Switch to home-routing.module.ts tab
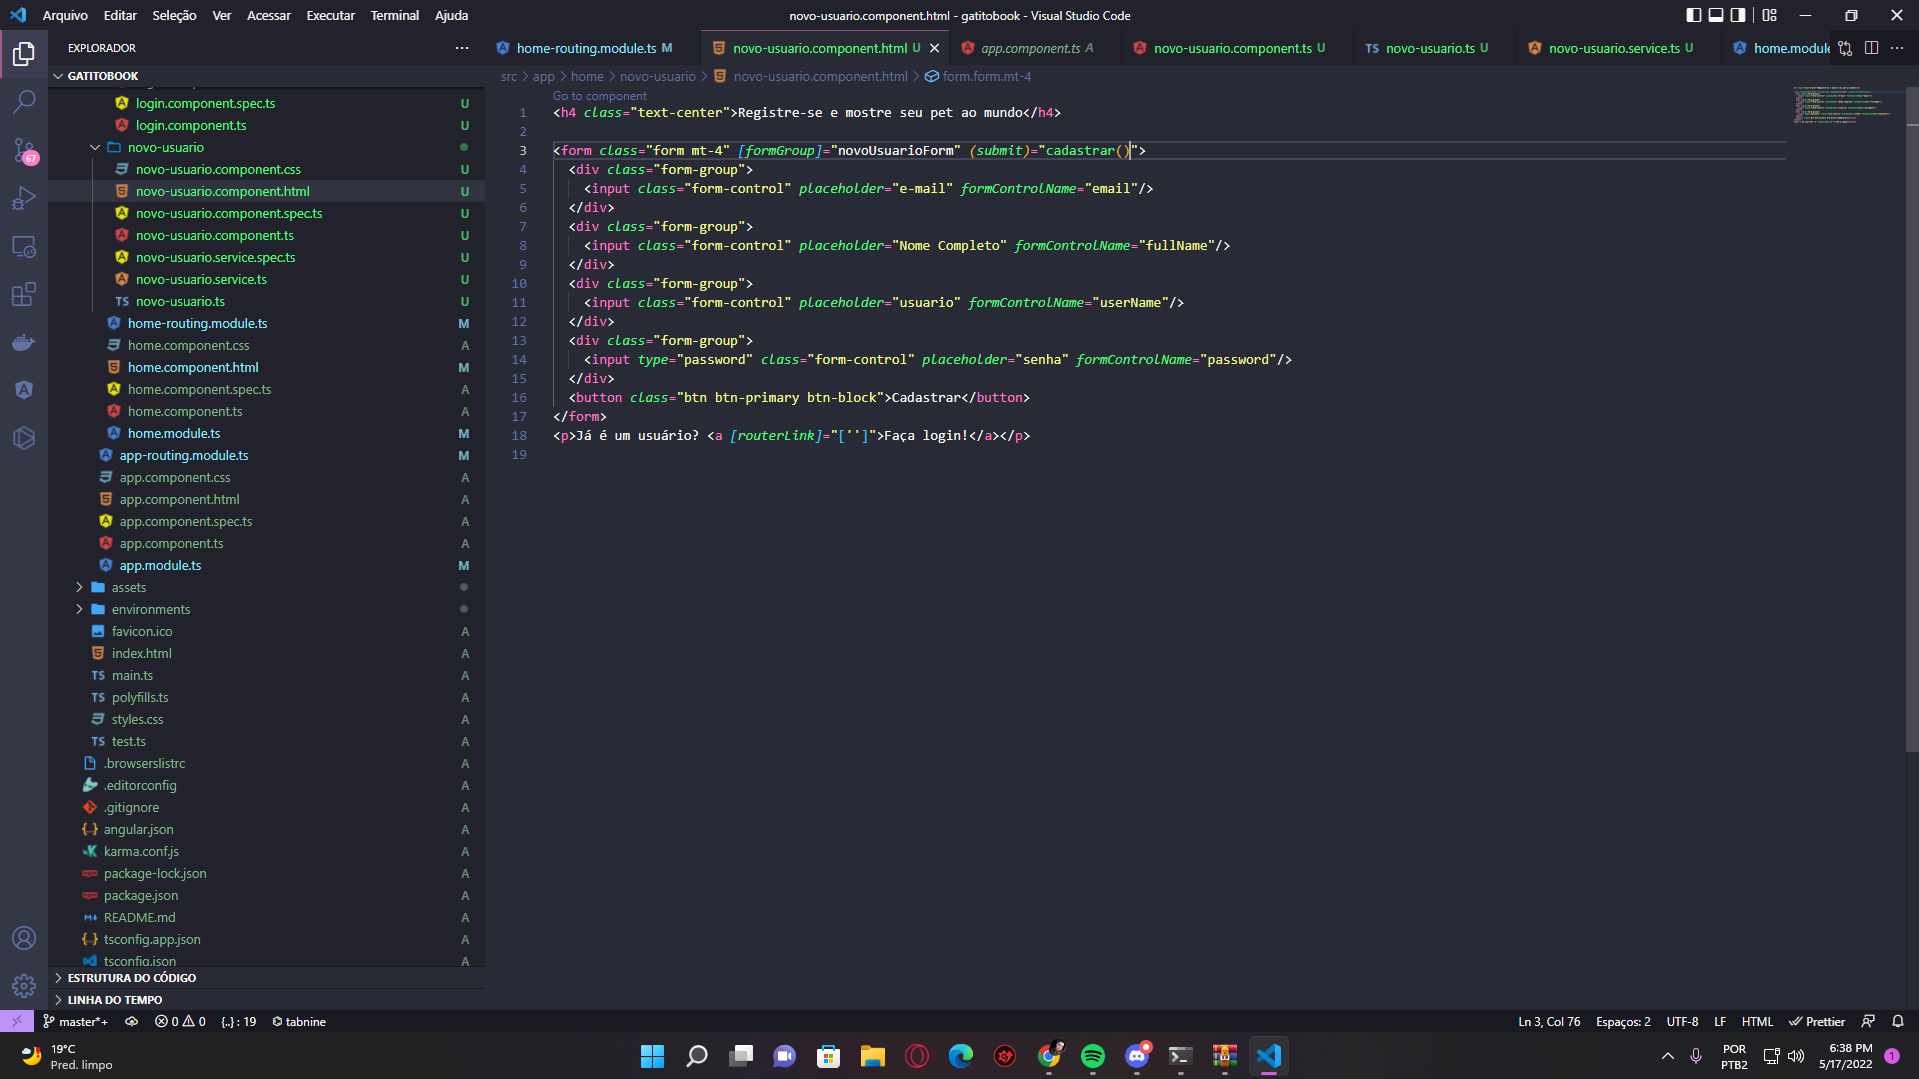Viewport: 1919px width, 1079px height. [586, 48]
